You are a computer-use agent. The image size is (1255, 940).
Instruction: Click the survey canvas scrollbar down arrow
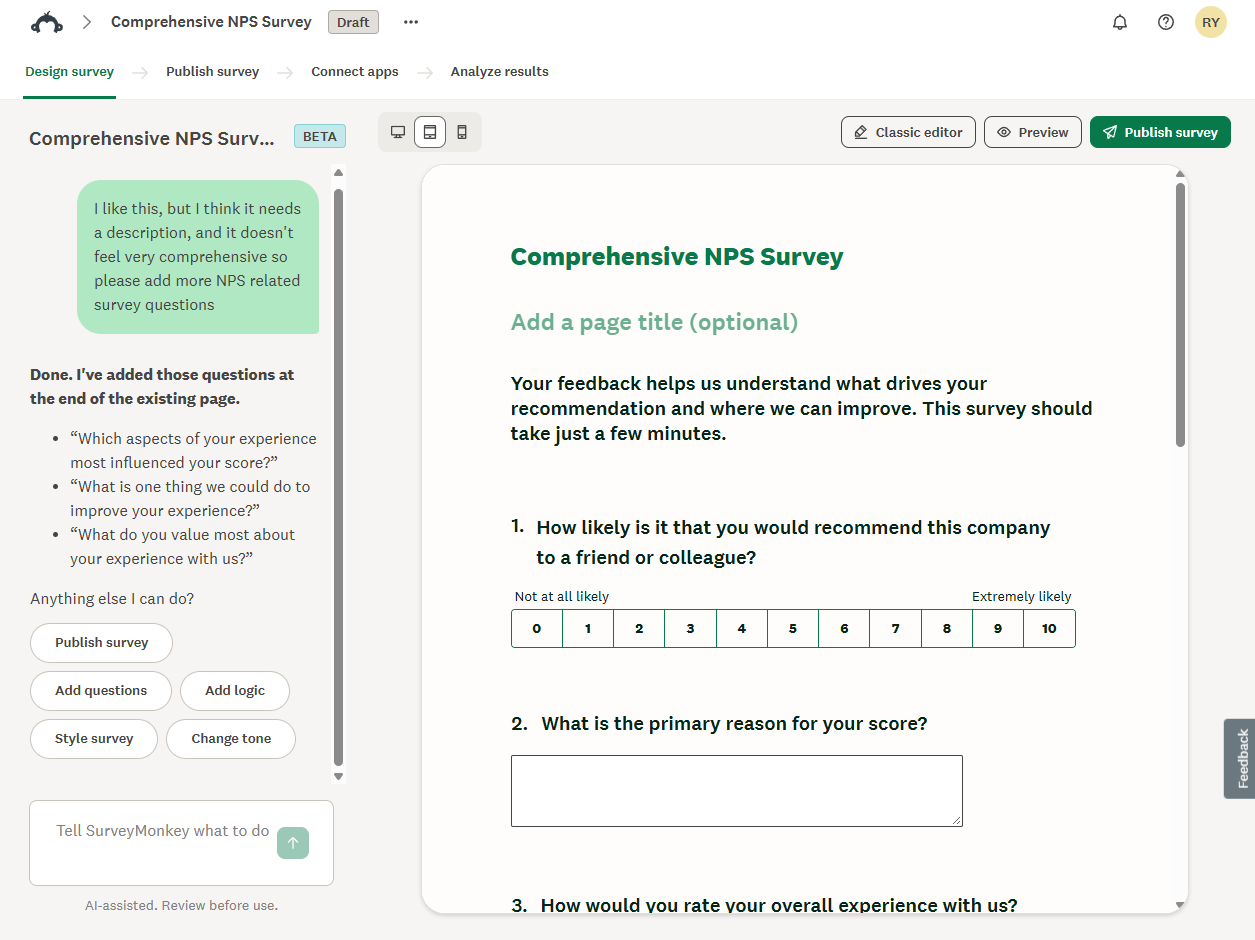[x=1181, y=905]
